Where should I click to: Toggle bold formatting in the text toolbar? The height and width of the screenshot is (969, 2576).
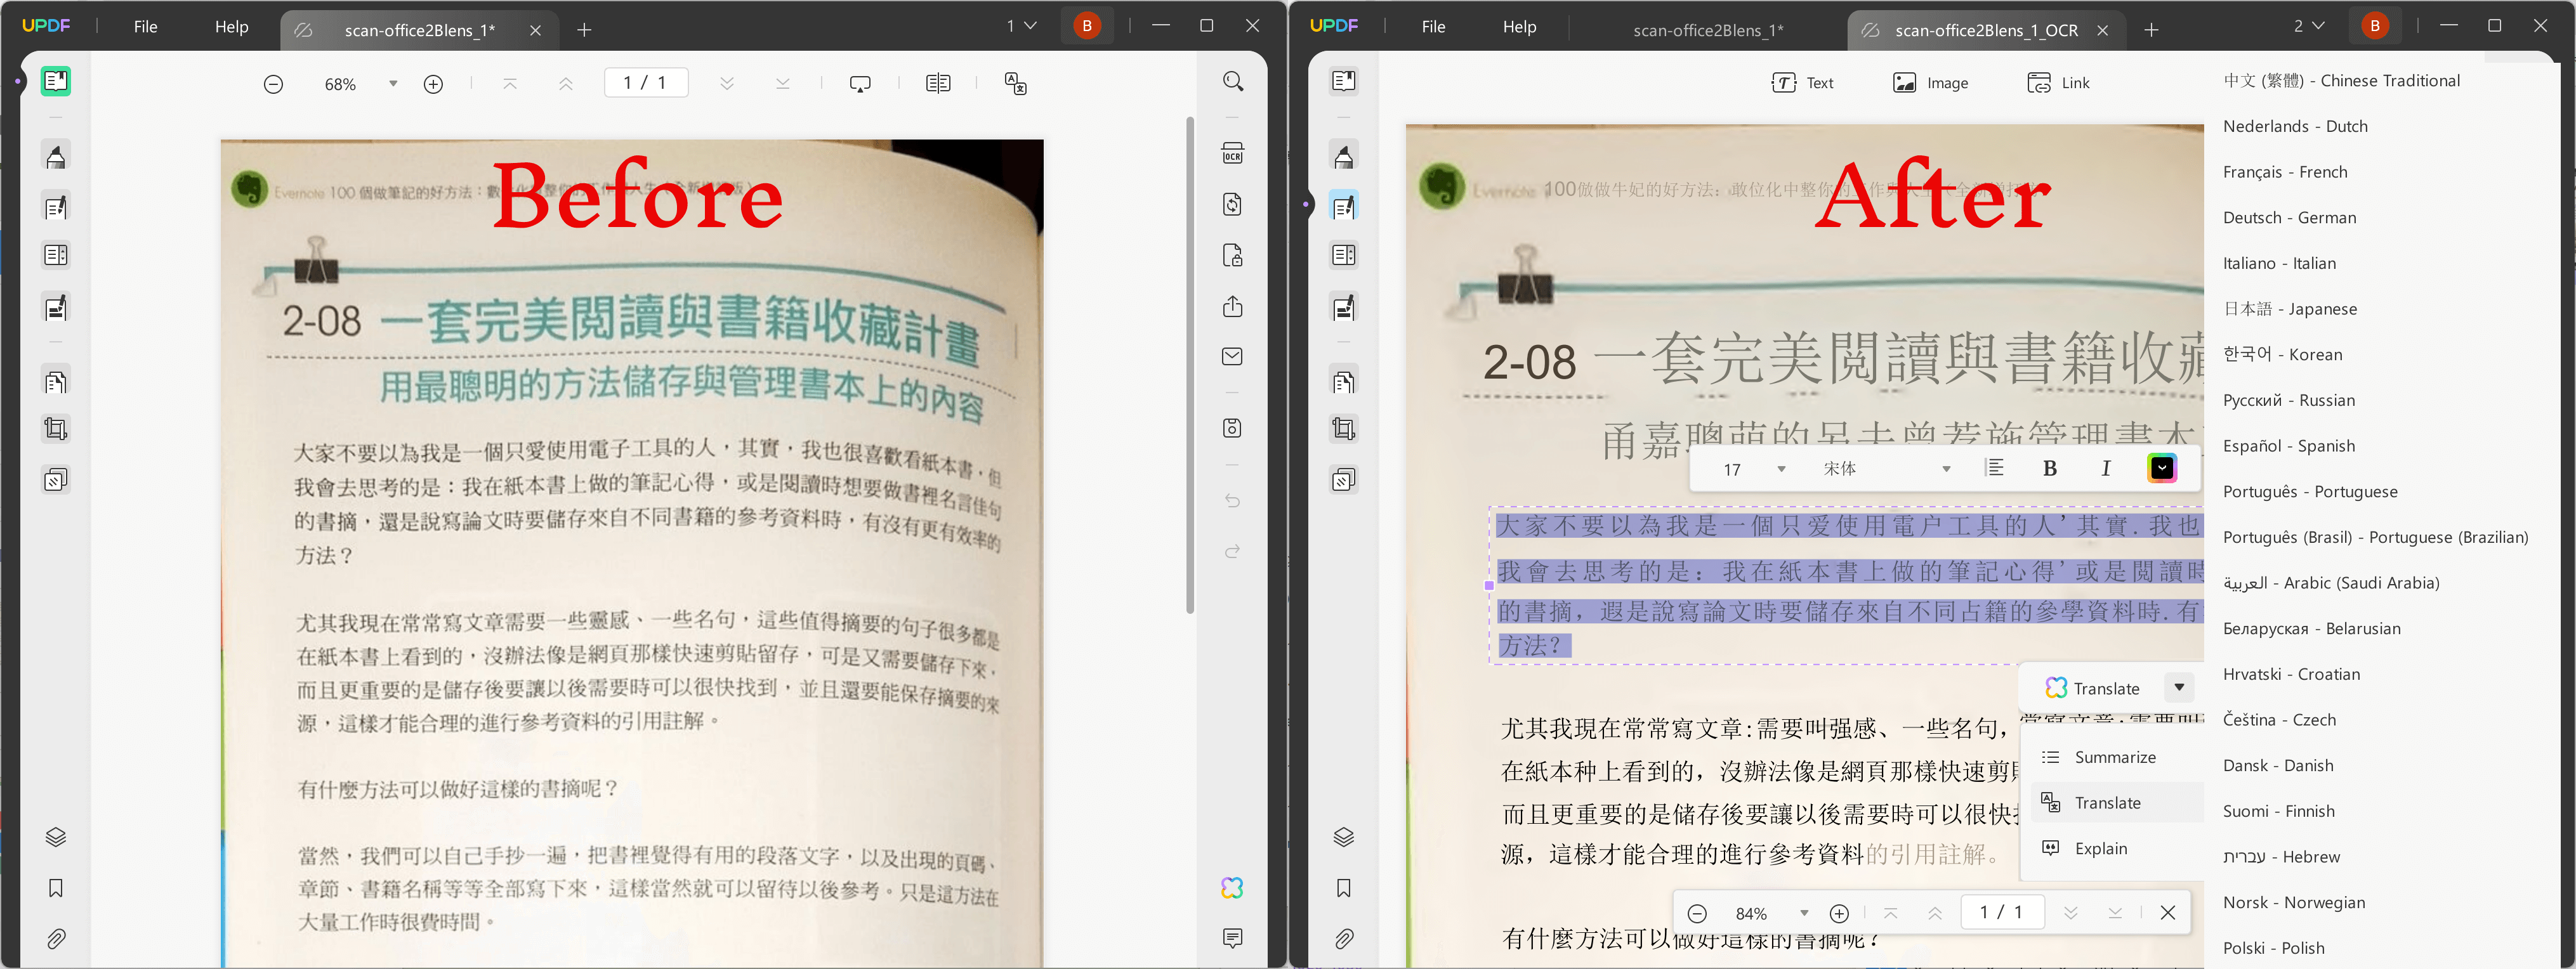point(2049,468)
